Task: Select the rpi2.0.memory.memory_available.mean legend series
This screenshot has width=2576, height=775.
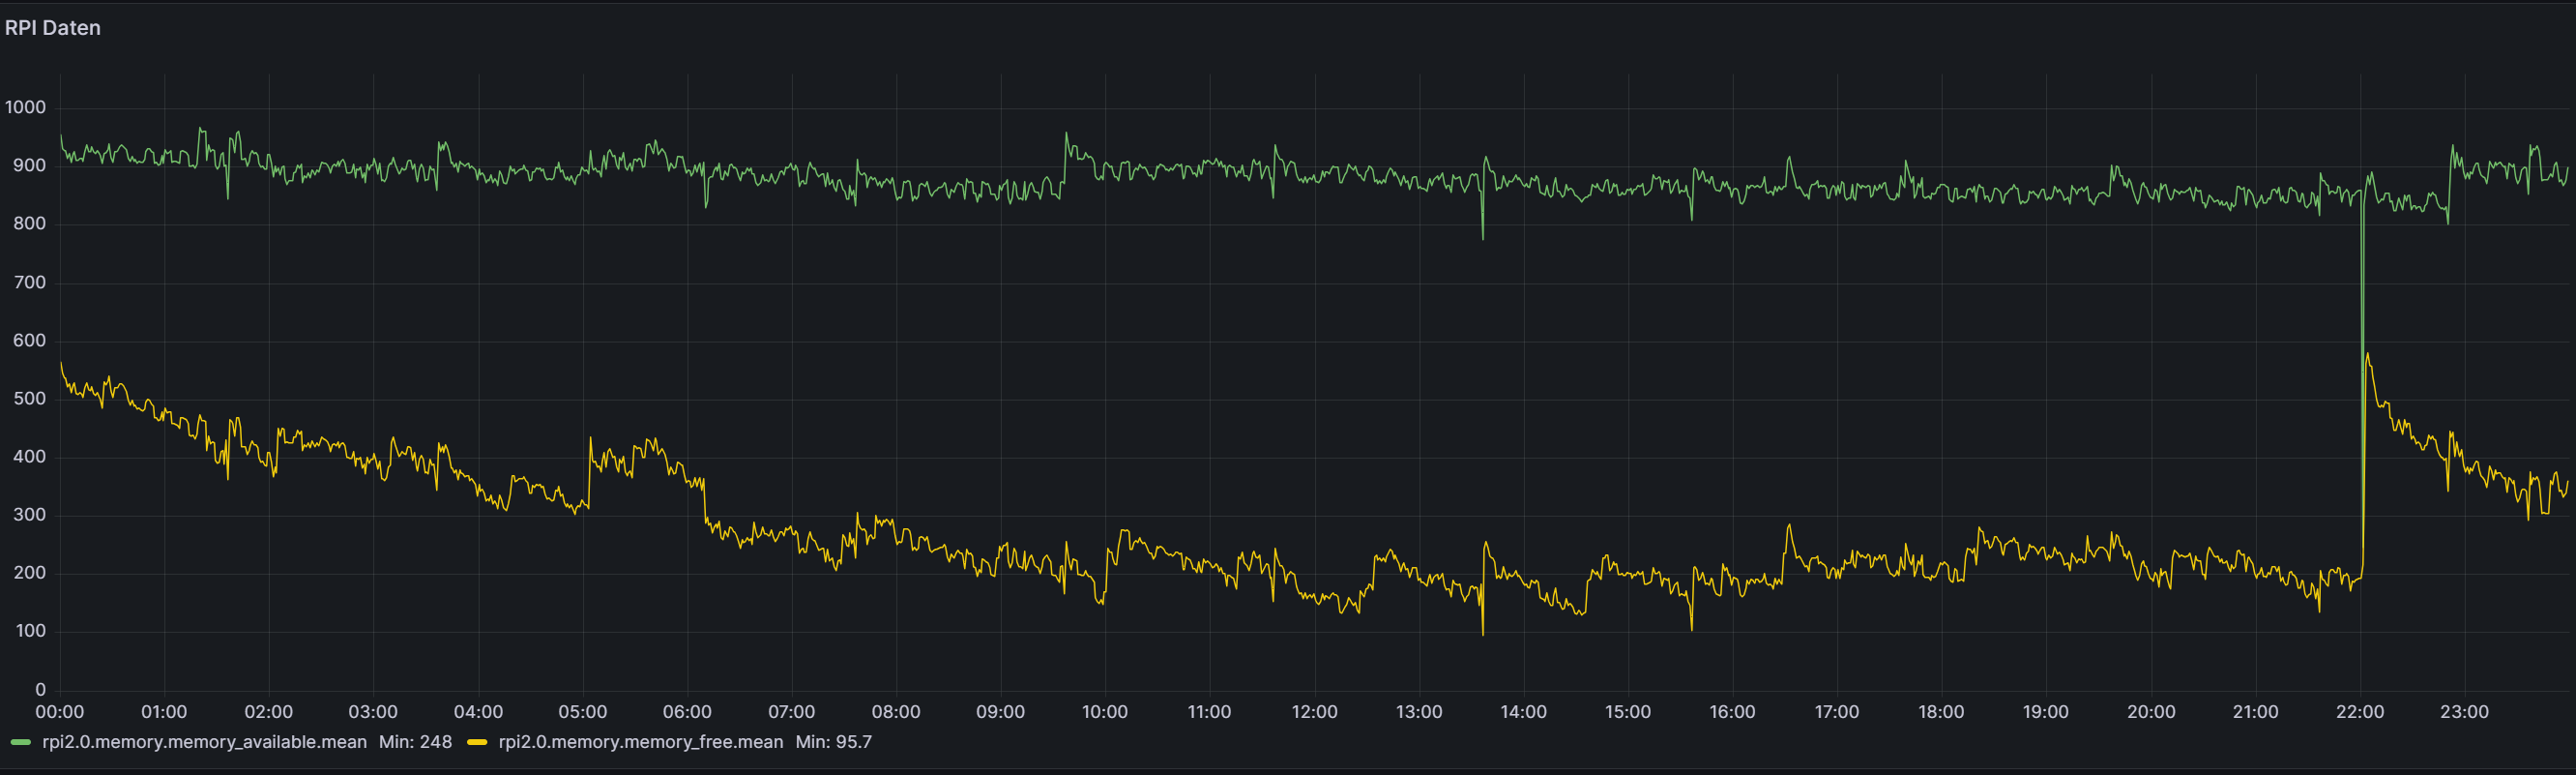Action: 204,742
